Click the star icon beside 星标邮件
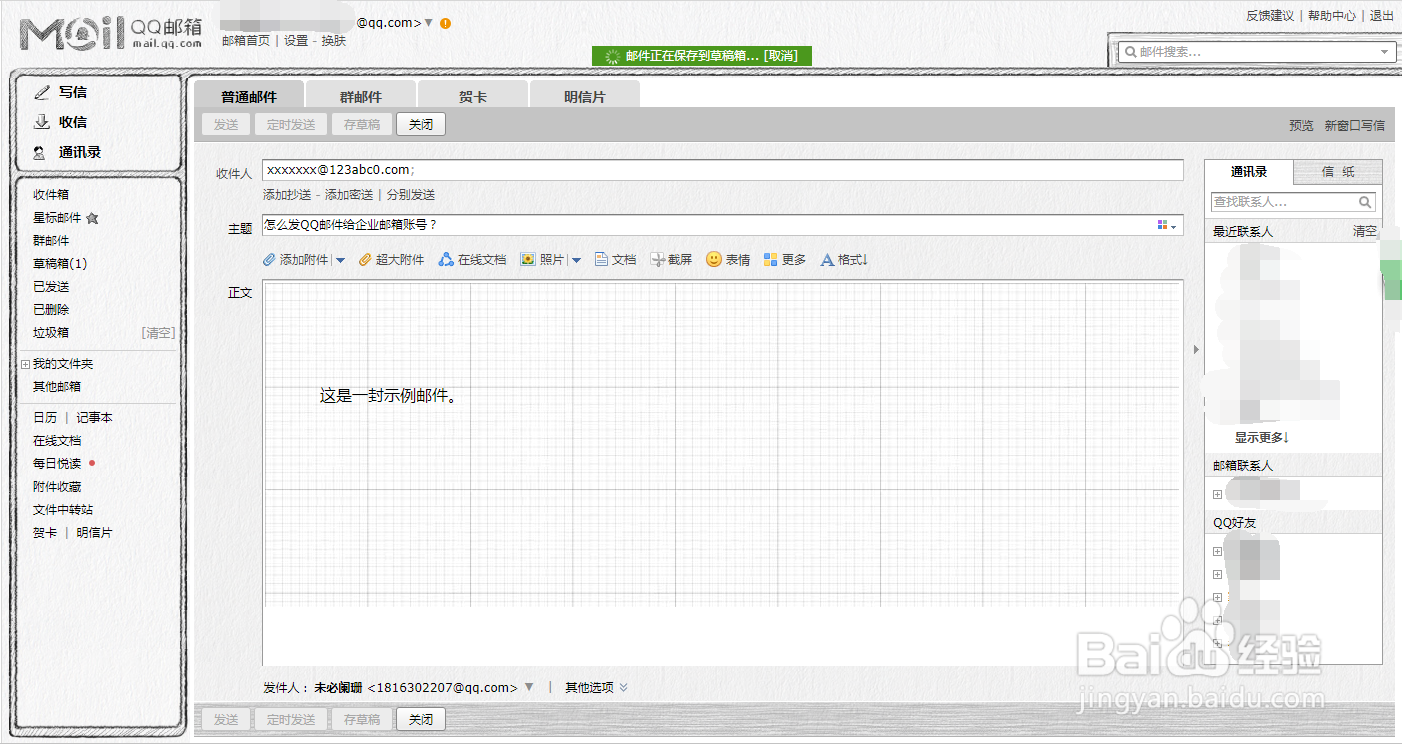 tap(92, 218)
